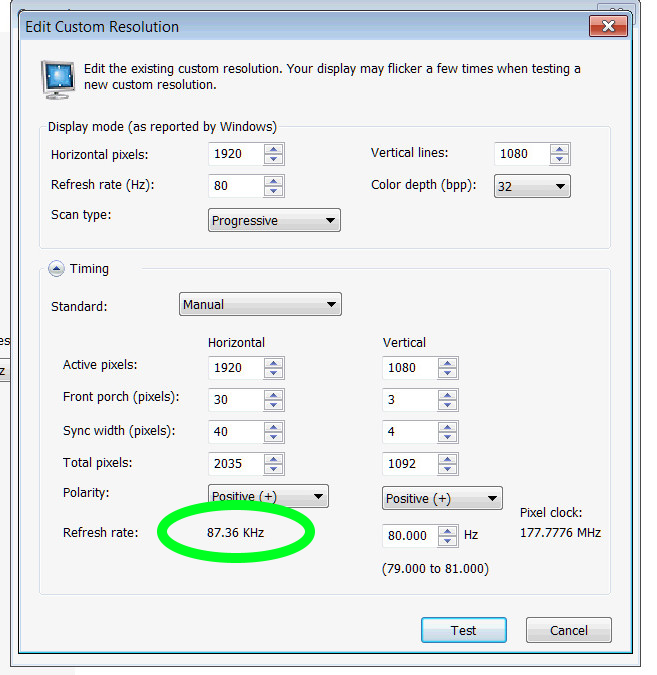Open the Color depth dropdown
Screen dimensions: 657x675
[x=532, y=186]
